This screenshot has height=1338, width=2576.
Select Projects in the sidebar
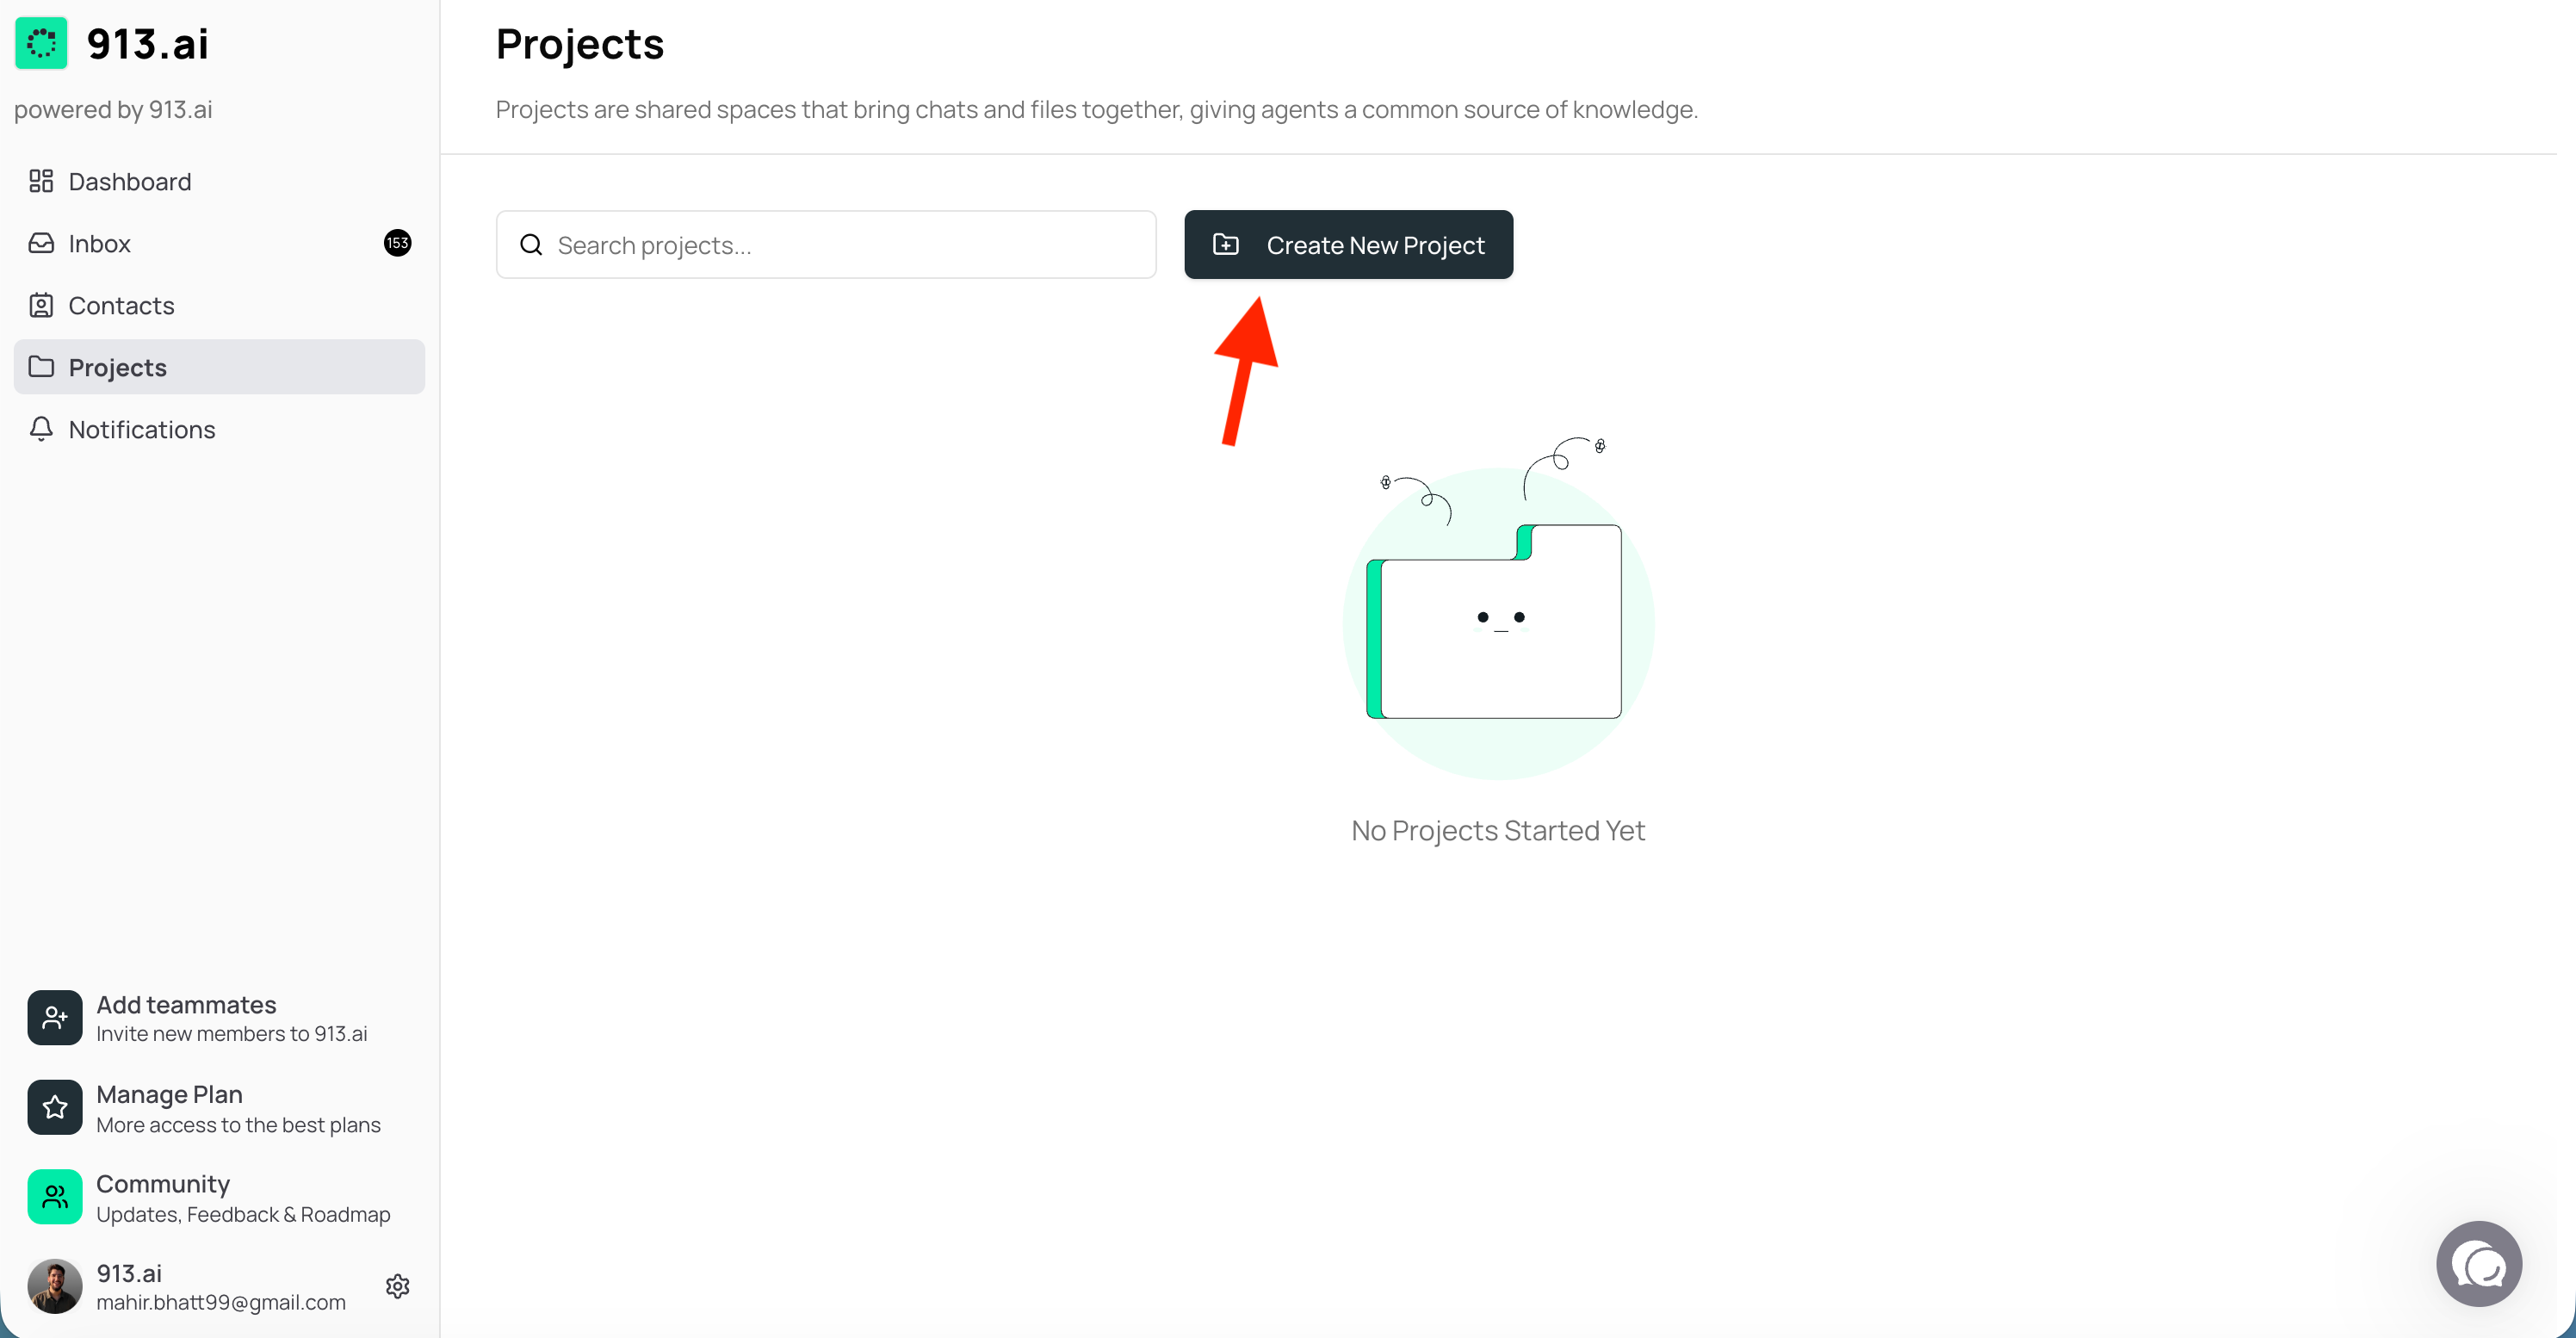(118, 367)
